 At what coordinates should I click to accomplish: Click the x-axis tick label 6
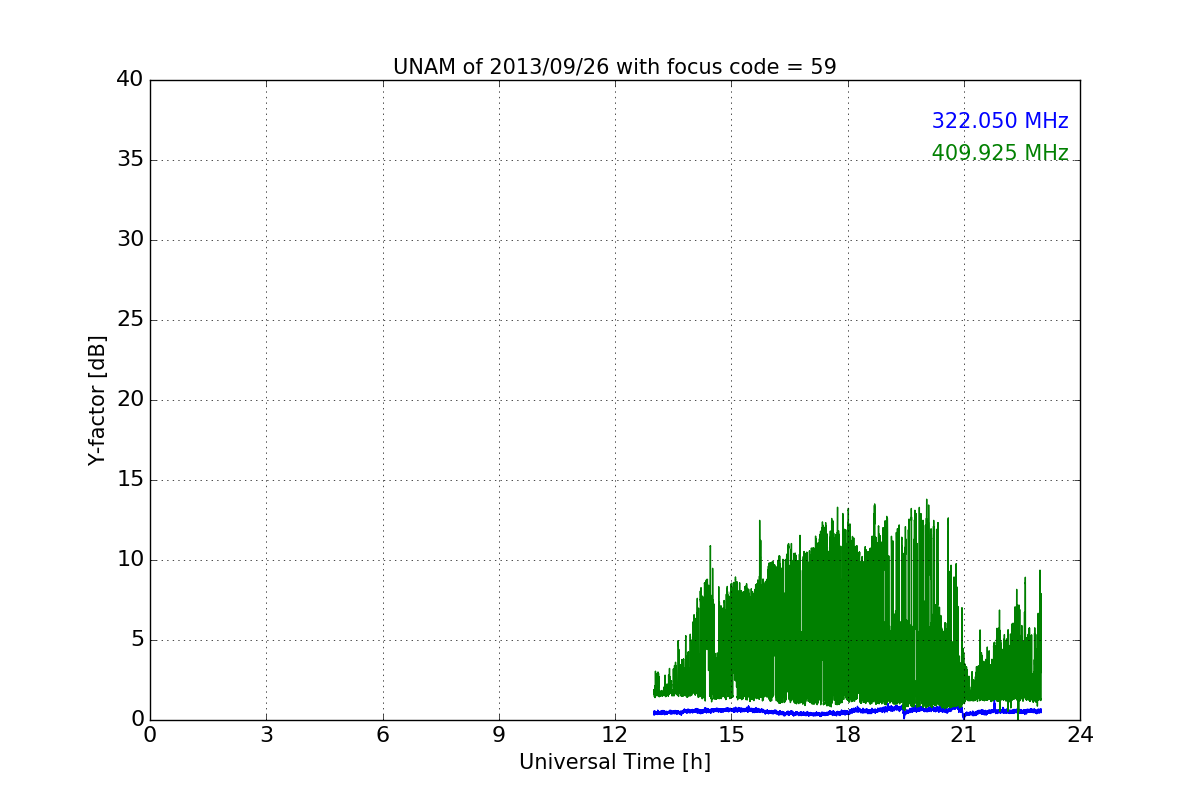coord(382,735)
